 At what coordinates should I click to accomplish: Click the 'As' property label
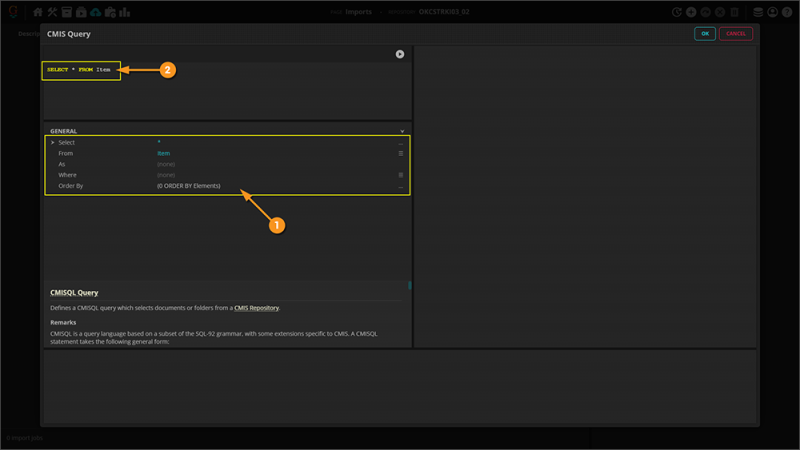point(62,164)
